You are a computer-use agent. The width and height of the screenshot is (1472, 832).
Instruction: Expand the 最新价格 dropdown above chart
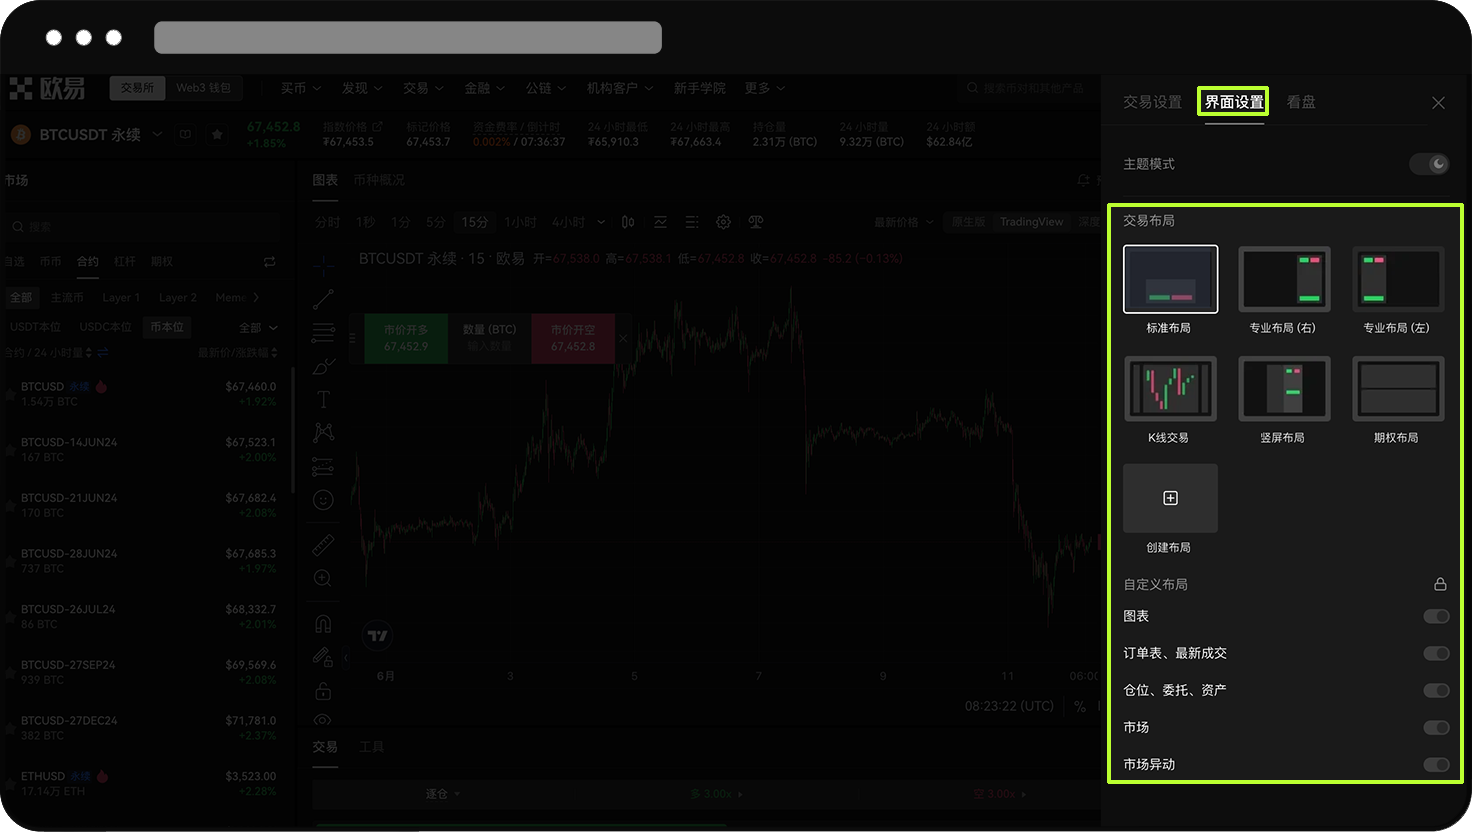[904, 222]
